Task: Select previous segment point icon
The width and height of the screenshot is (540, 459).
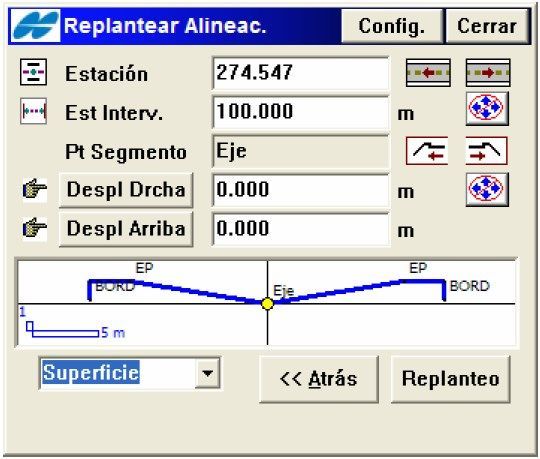Action: (427, 150)
